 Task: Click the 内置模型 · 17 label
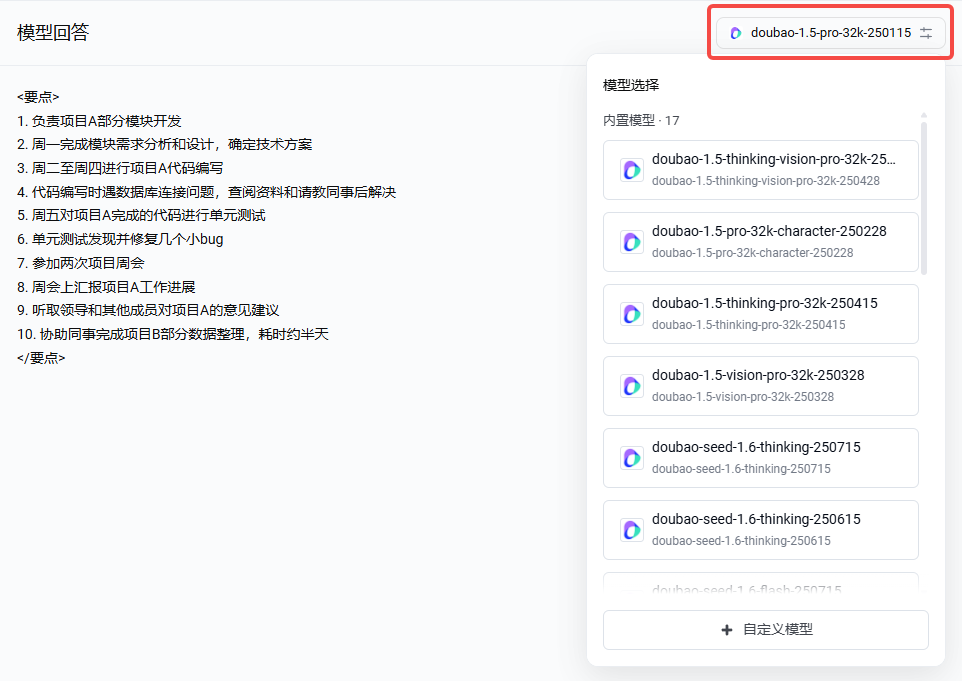tap(641, 120)
